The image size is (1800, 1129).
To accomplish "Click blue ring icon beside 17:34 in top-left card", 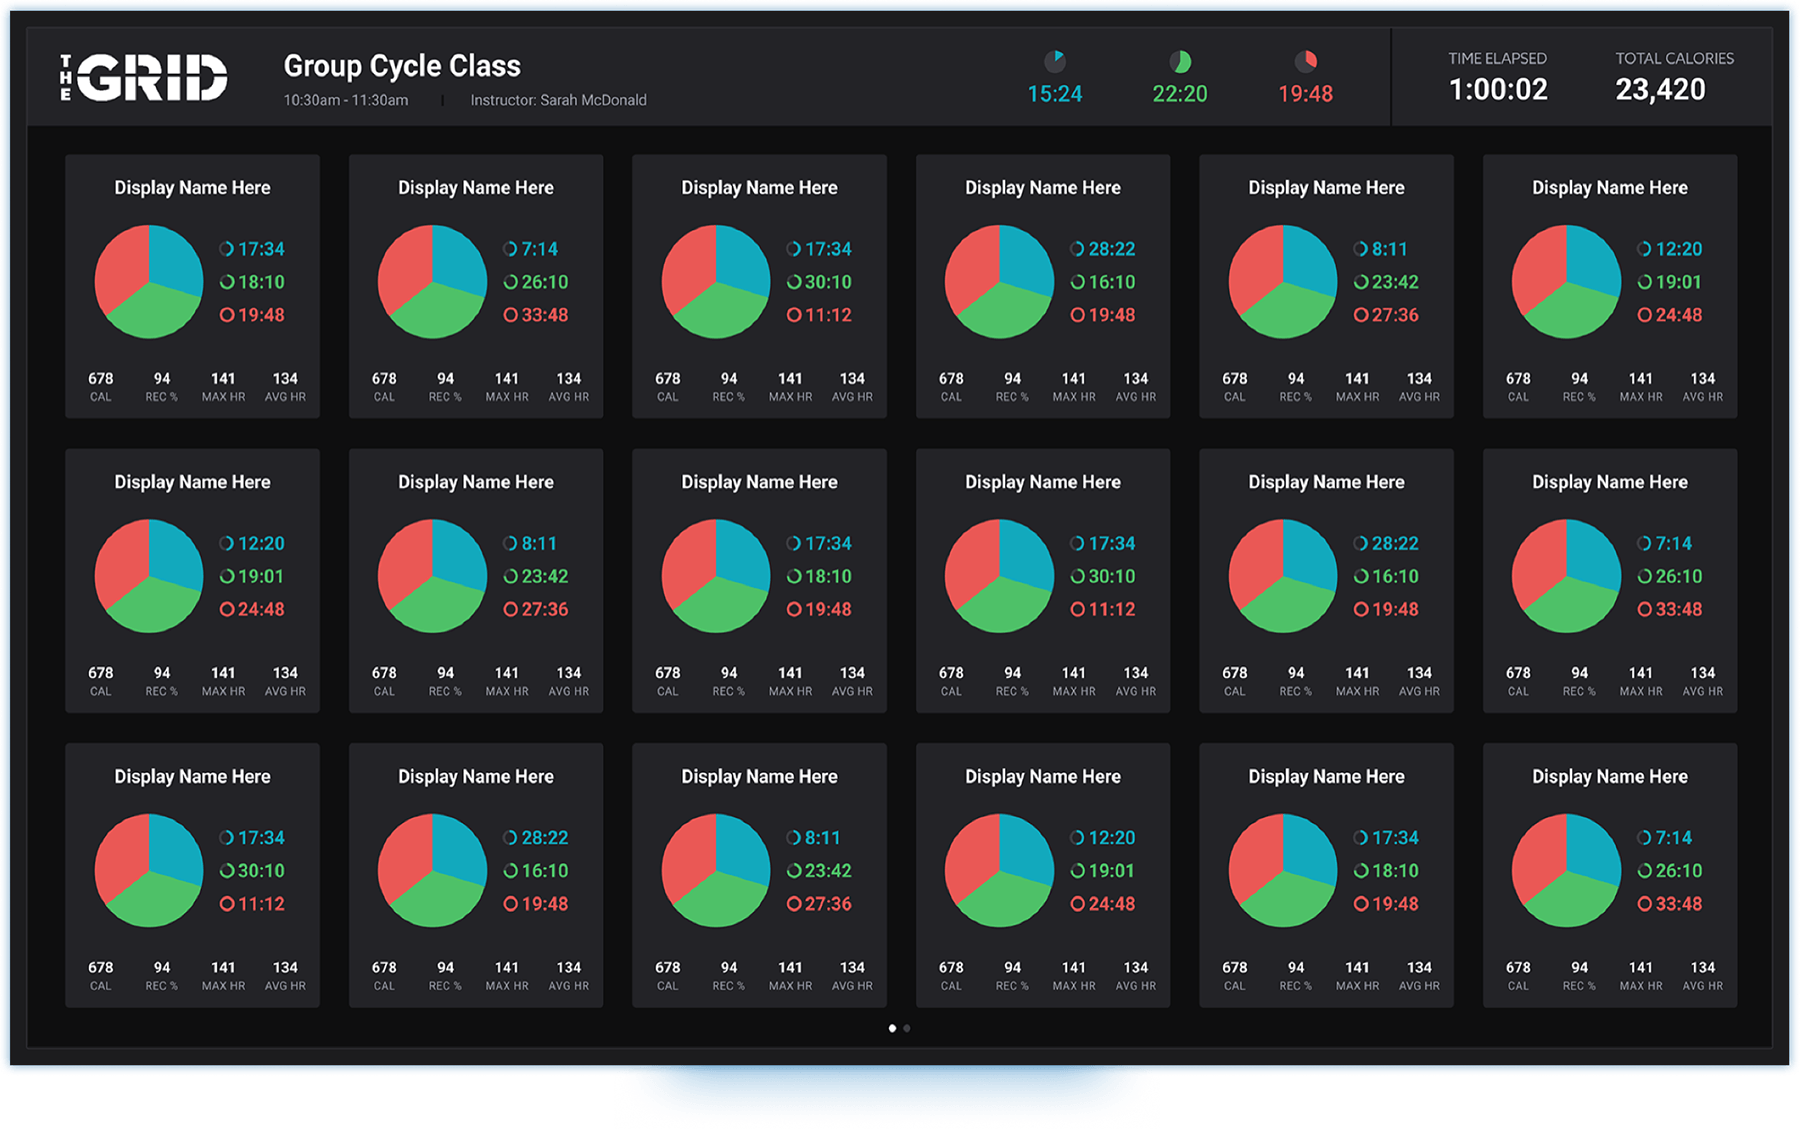I will pos(227,249).
